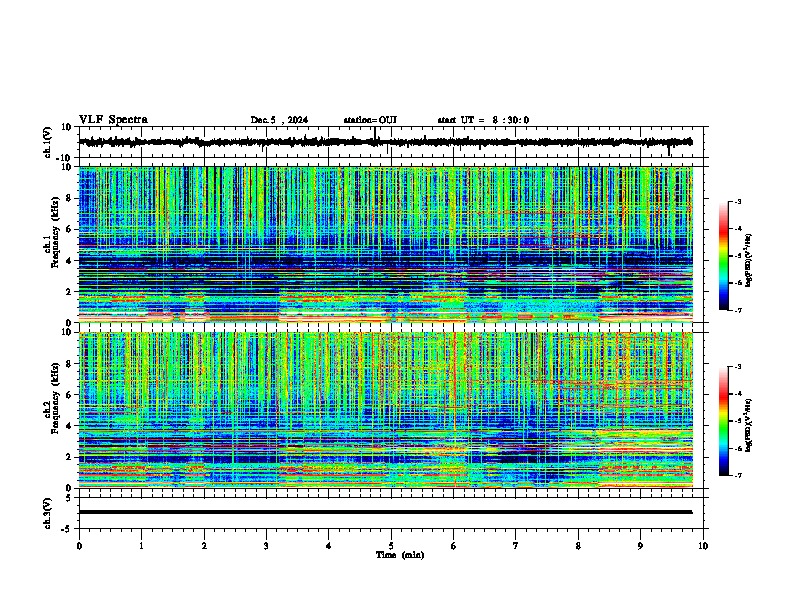Click the ch.1 colorbar 'log(PSD)(V²/Hz)' label
Screen dimensions: 792x612
tap(748, 260)
